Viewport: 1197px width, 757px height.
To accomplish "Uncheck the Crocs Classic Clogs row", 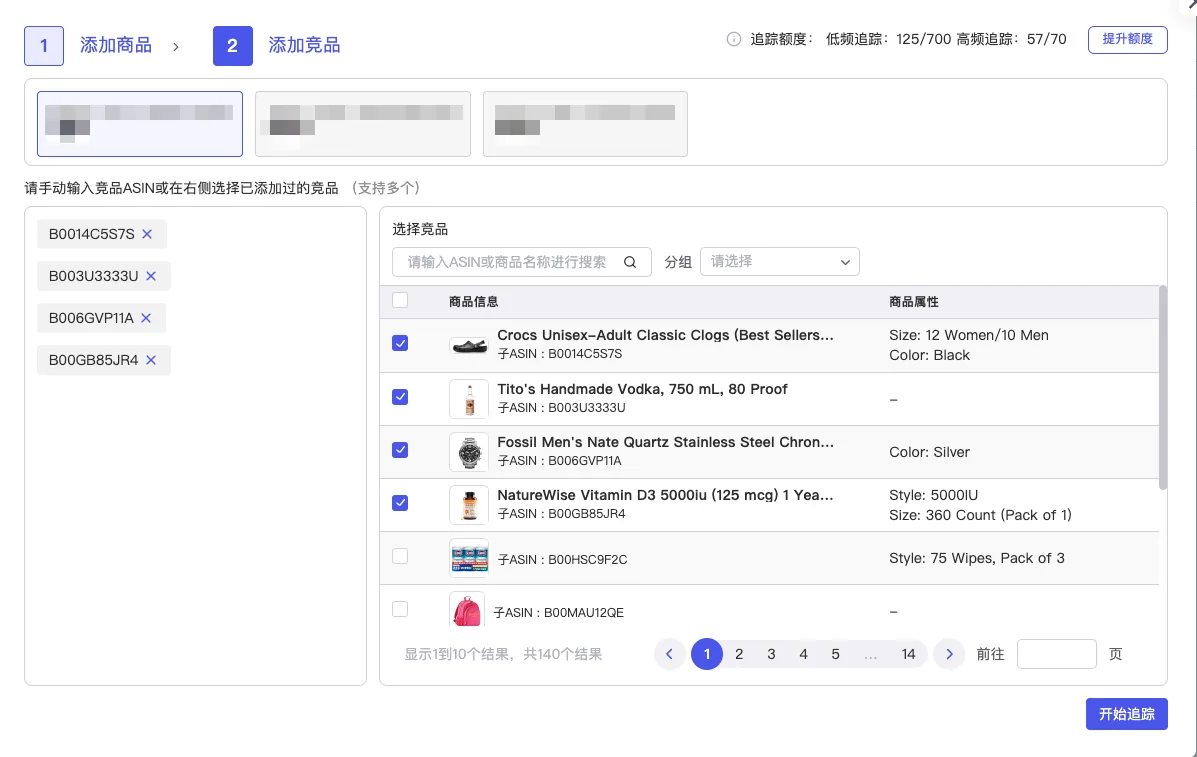I will (x=400, y=343).
